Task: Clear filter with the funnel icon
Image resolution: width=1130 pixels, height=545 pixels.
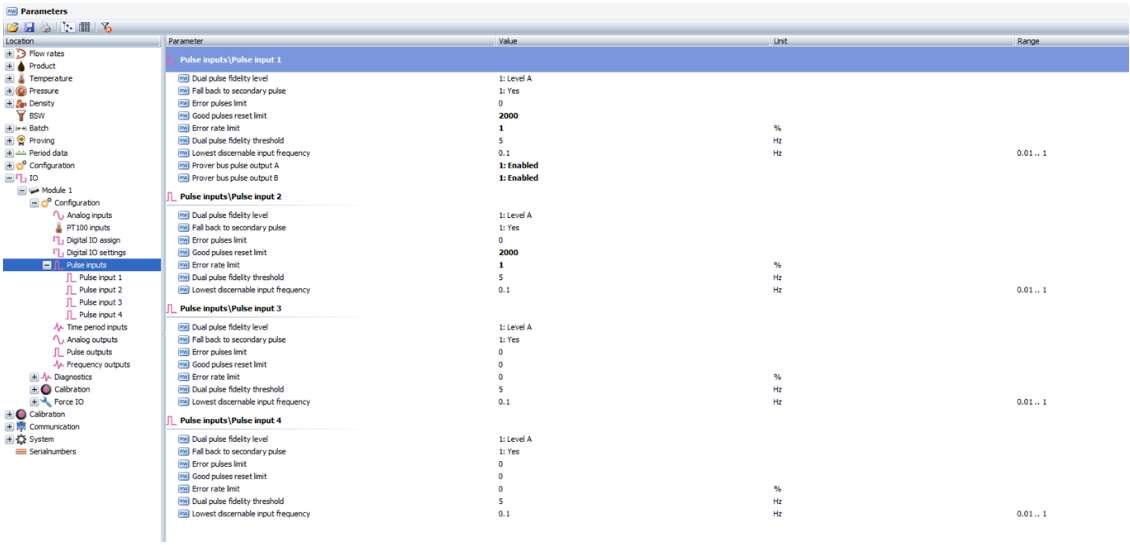Action: (106, 27)
